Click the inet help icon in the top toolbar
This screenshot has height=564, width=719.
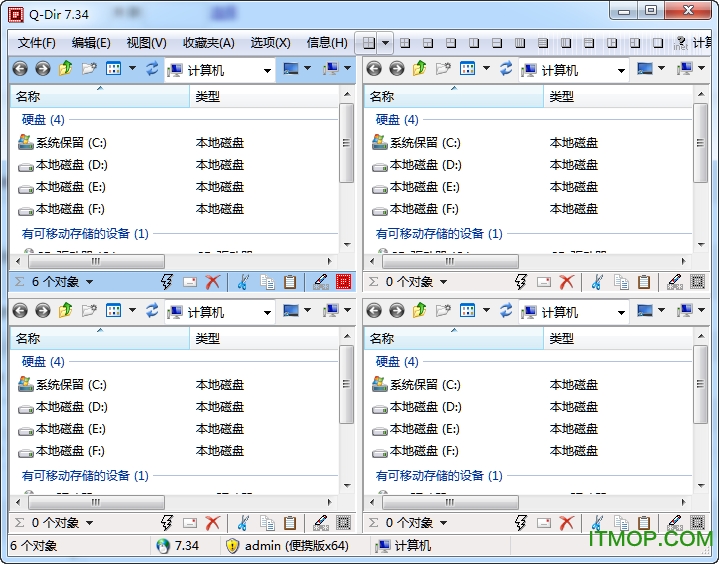pos(681,43)
